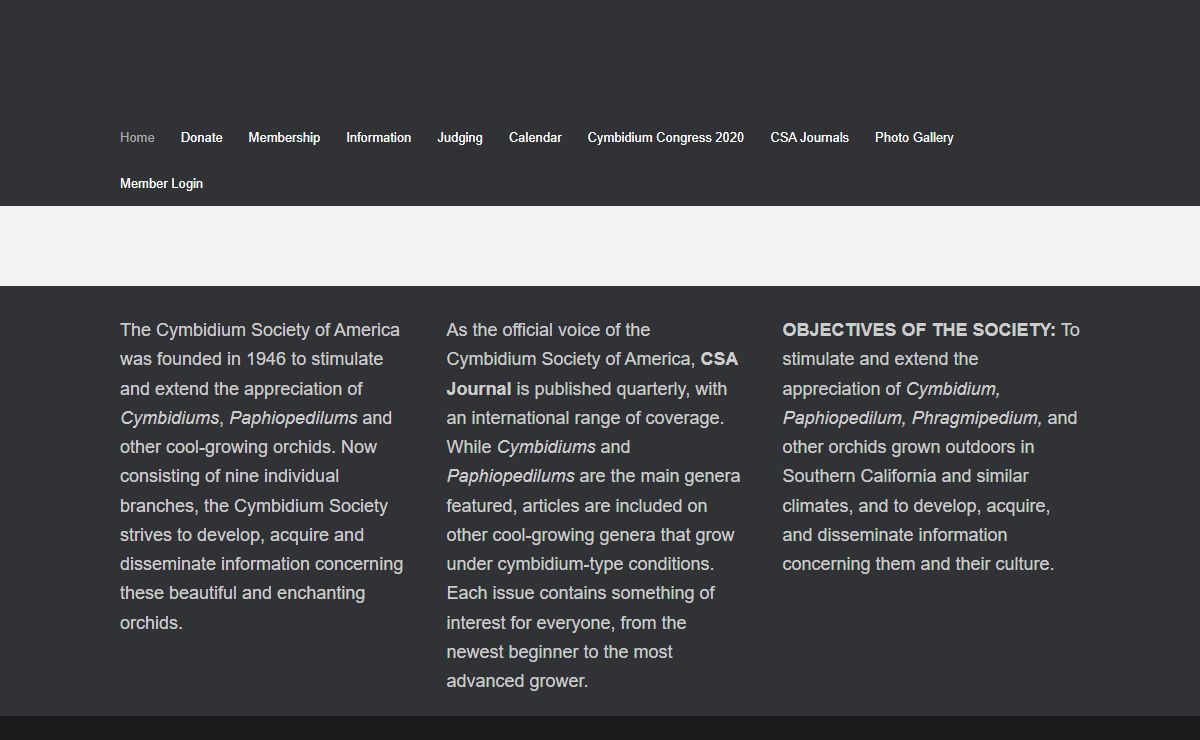Click 'concerning them and their culture.' line
The width and height of the screenshot is (1200, 740).
click(x=918, y=564)
